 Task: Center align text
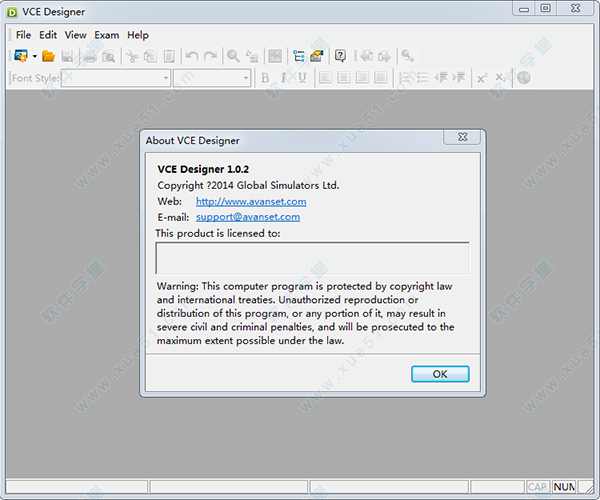click(344, 78)
